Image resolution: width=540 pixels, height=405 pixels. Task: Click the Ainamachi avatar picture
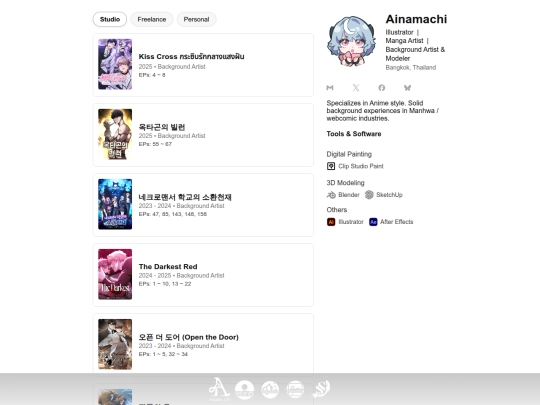click(x=351, y=41)
